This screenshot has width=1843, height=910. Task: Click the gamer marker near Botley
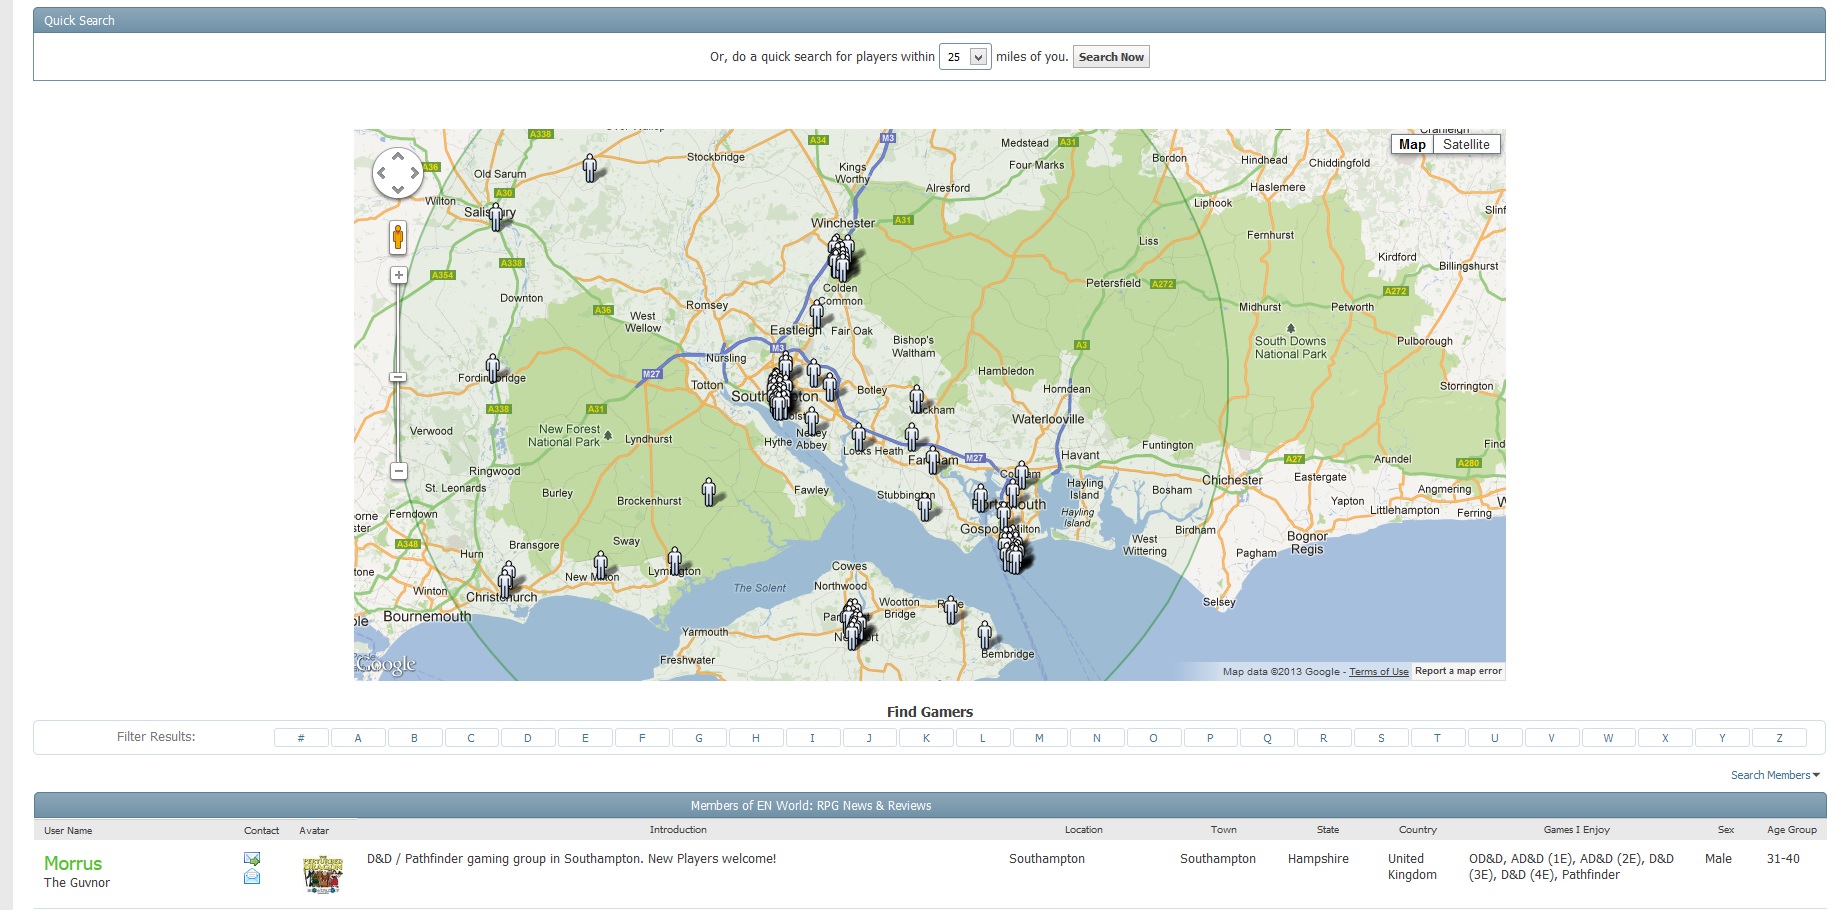pos(830,387)
